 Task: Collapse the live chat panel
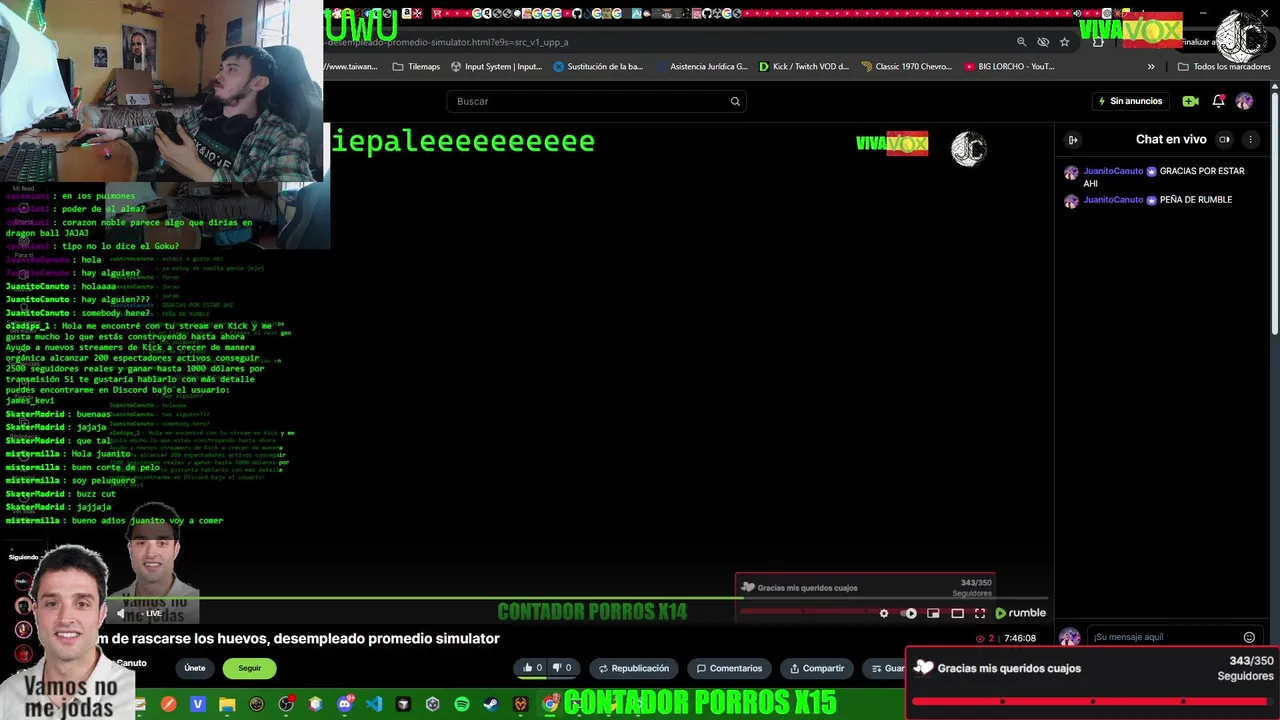pos(1072,140)
